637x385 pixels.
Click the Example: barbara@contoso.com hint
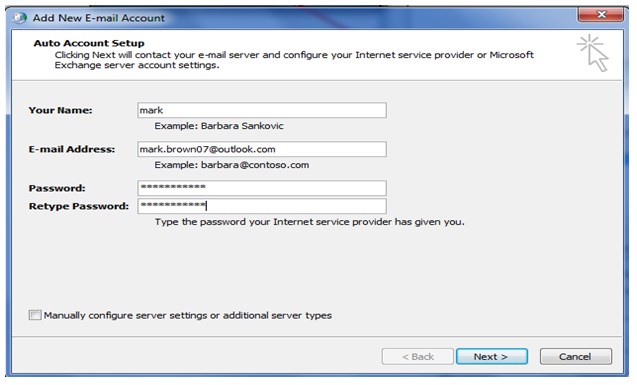[232, 165]
